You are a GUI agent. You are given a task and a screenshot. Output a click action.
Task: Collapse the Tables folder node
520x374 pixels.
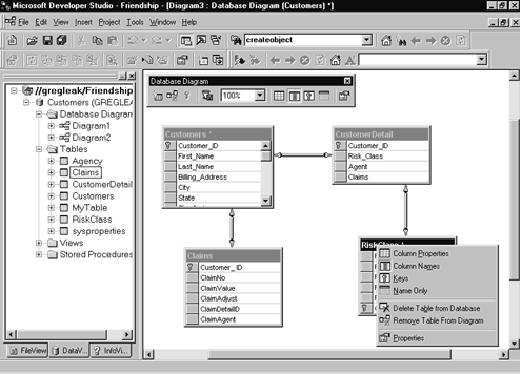pyautogui.click(x=39, y=149)
